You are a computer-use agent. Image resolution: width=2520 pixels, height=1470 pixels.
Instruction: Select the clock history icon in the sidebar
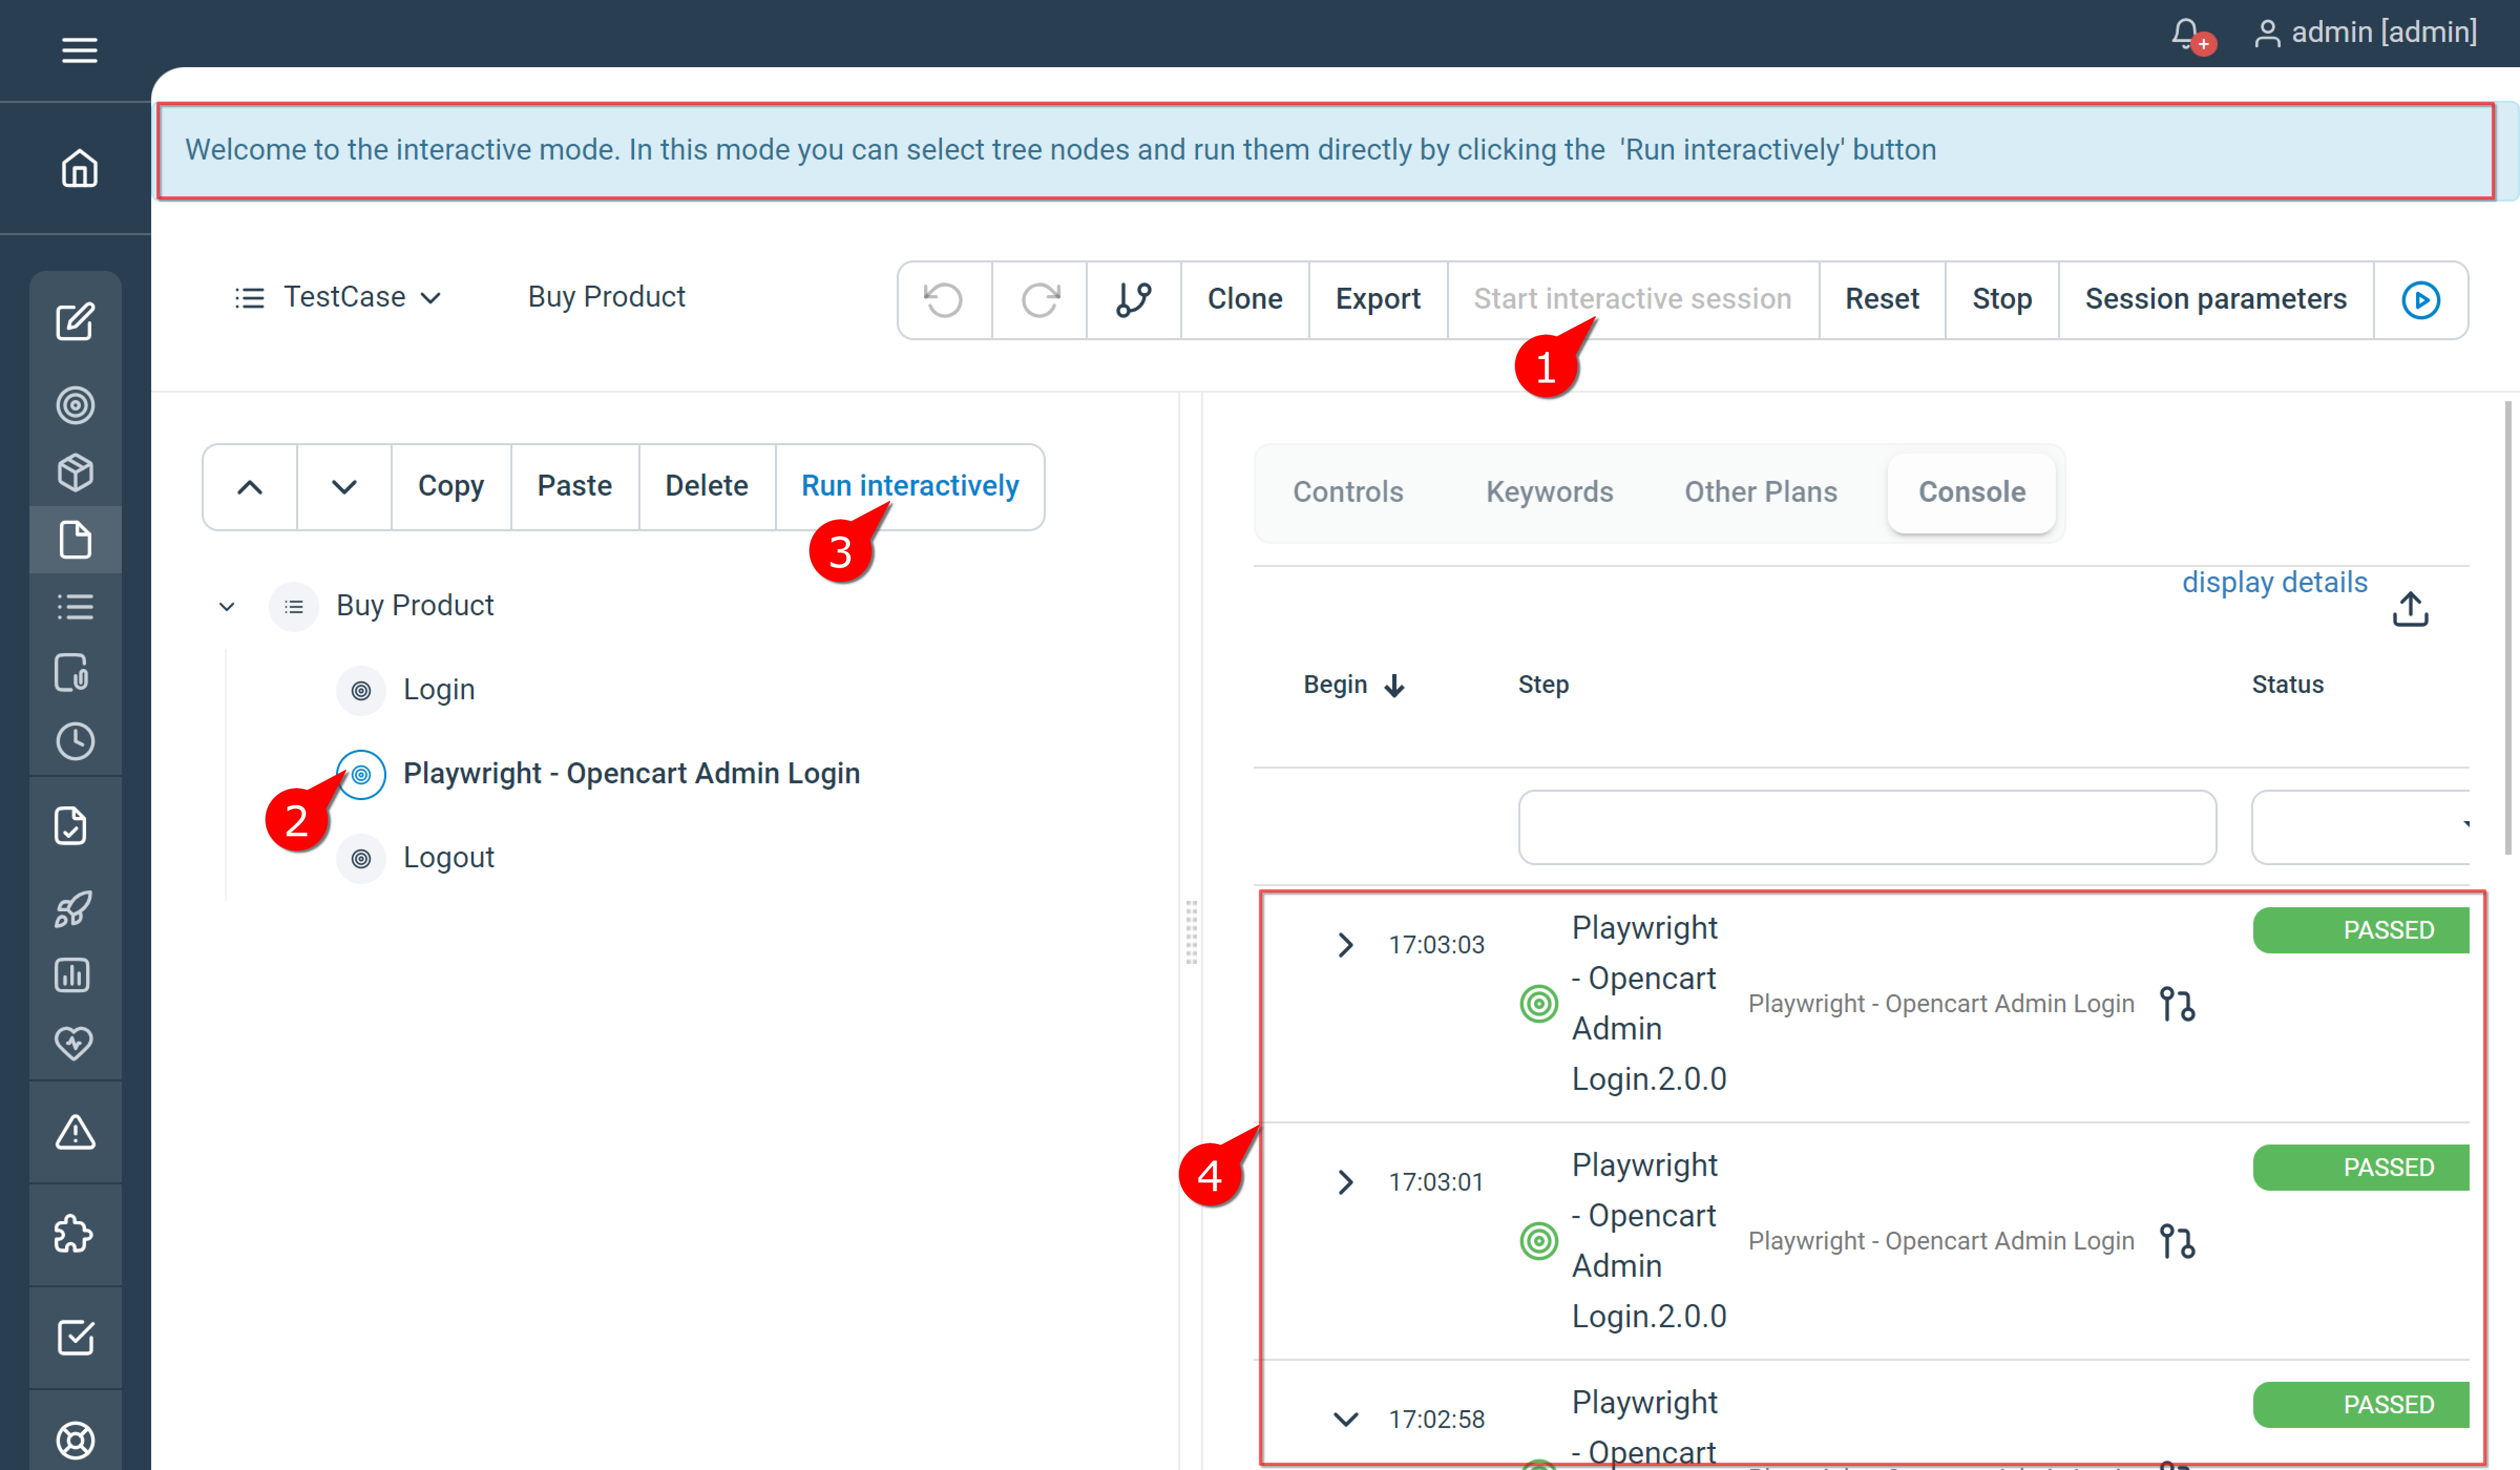coord(75,741)
